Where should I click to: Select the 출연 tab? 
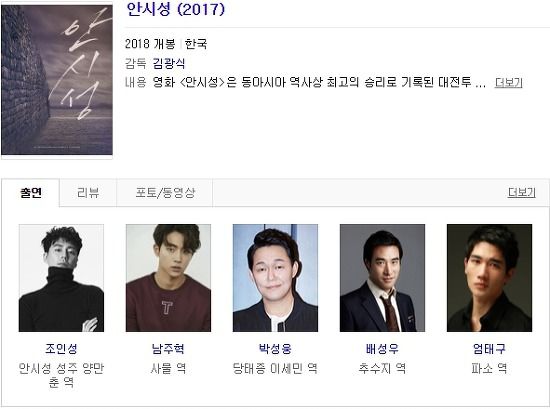pos(31,193)
